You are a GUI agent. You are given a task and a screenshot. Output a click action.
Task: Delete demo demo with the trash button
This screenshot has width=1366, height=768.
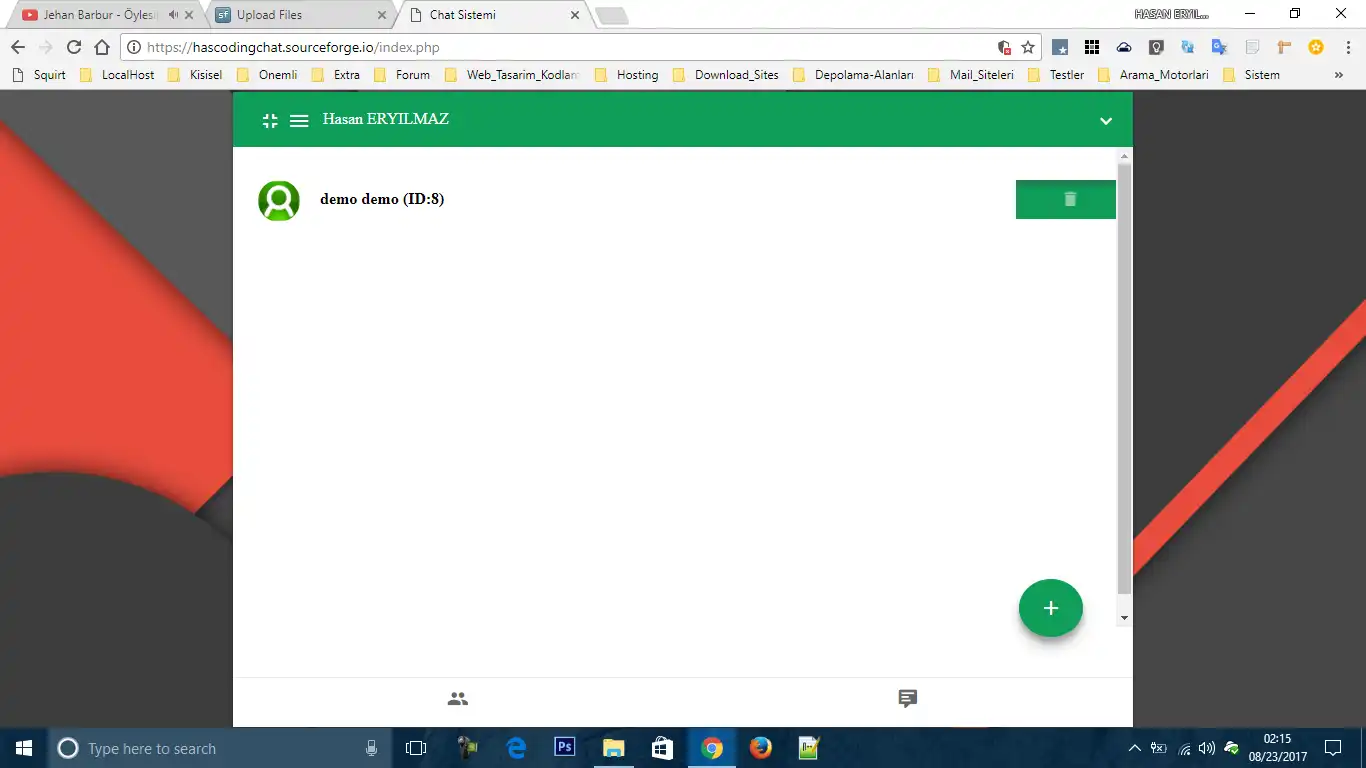pos(1066,199)
